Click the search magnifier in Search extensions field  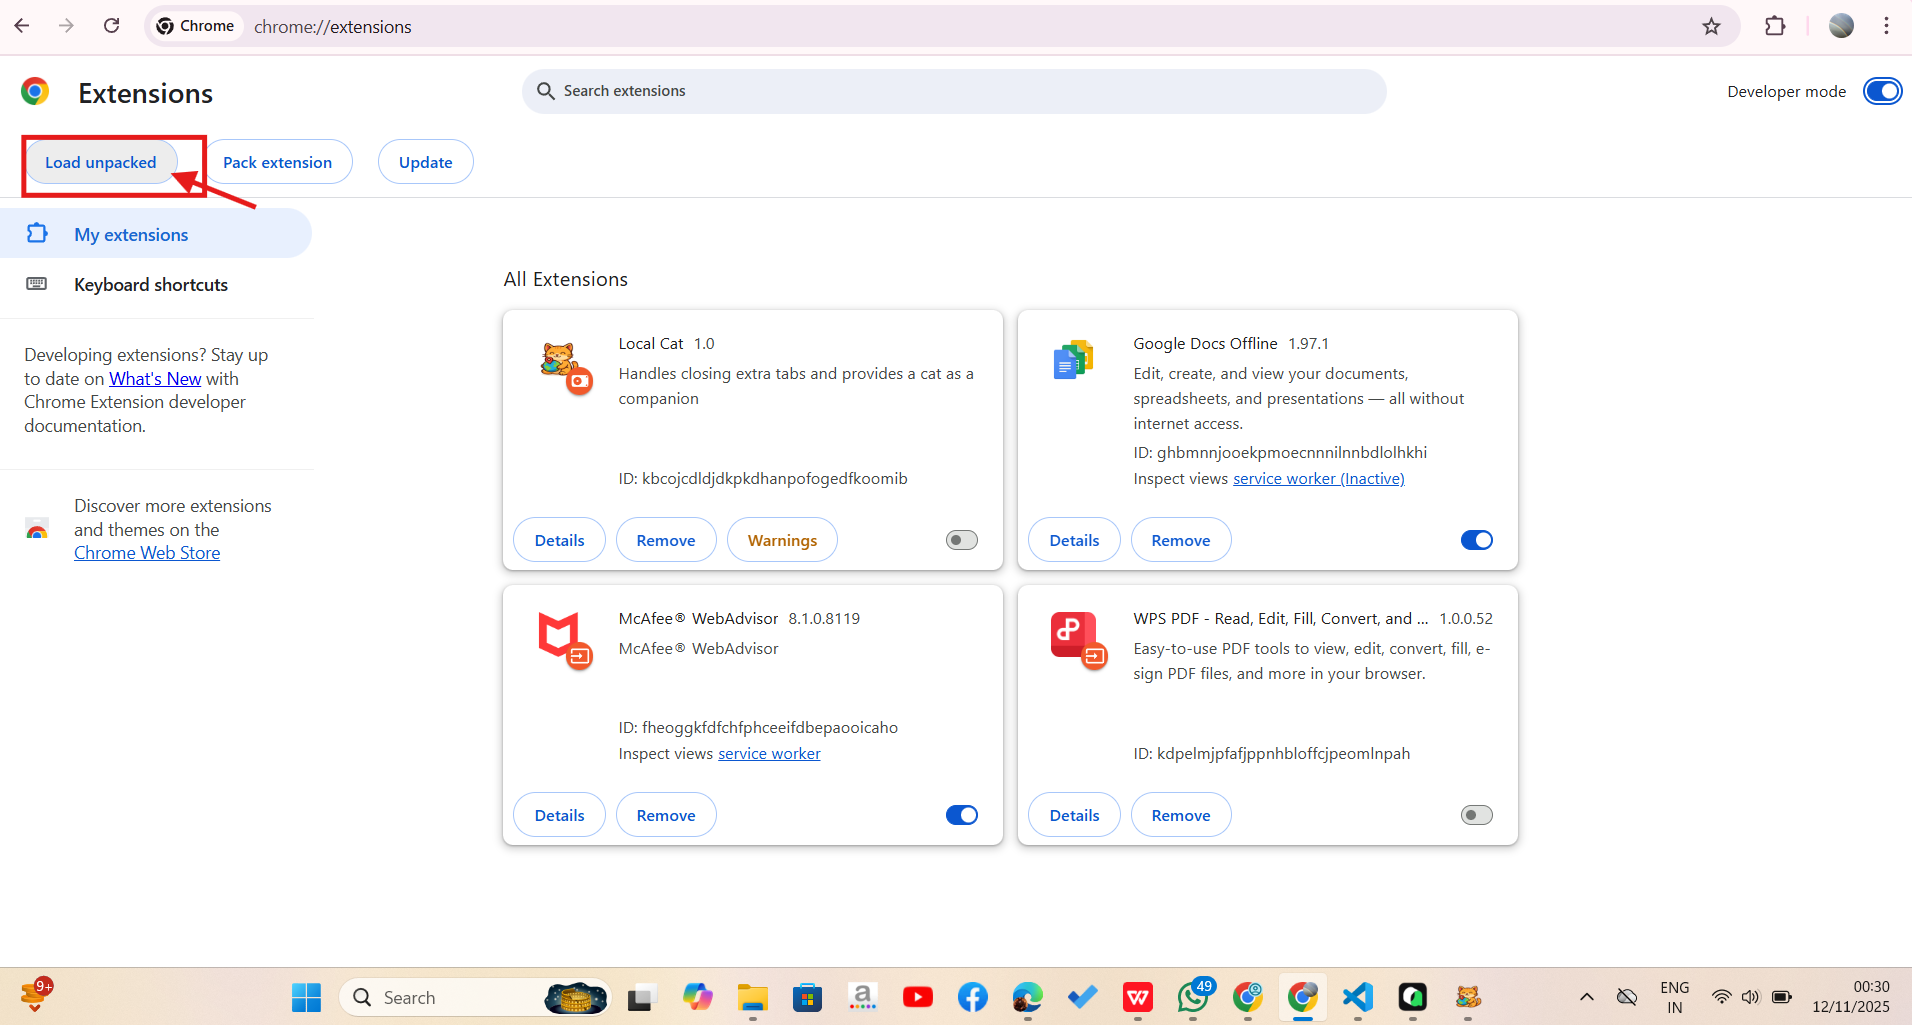pyautogui.click(x=545, y=90)
